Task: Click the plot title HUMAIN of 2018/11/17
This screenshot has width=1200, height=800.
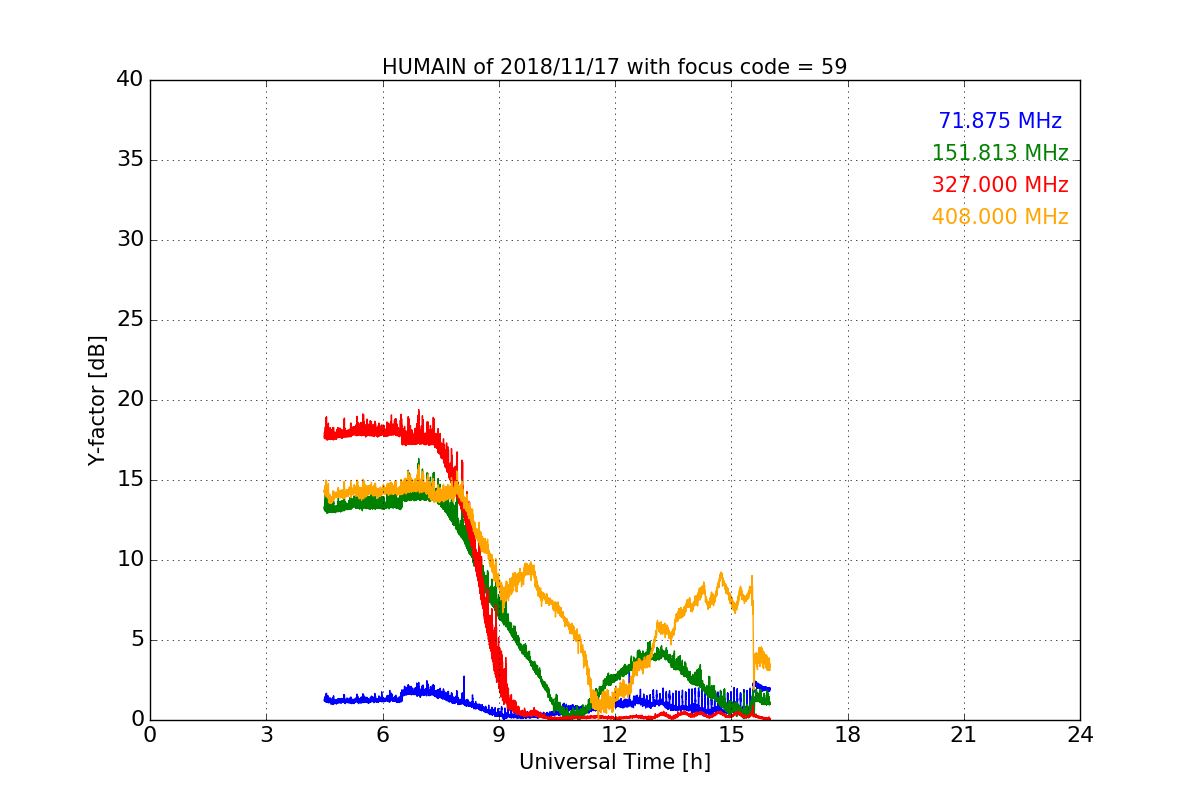Action: click(614, 67)
